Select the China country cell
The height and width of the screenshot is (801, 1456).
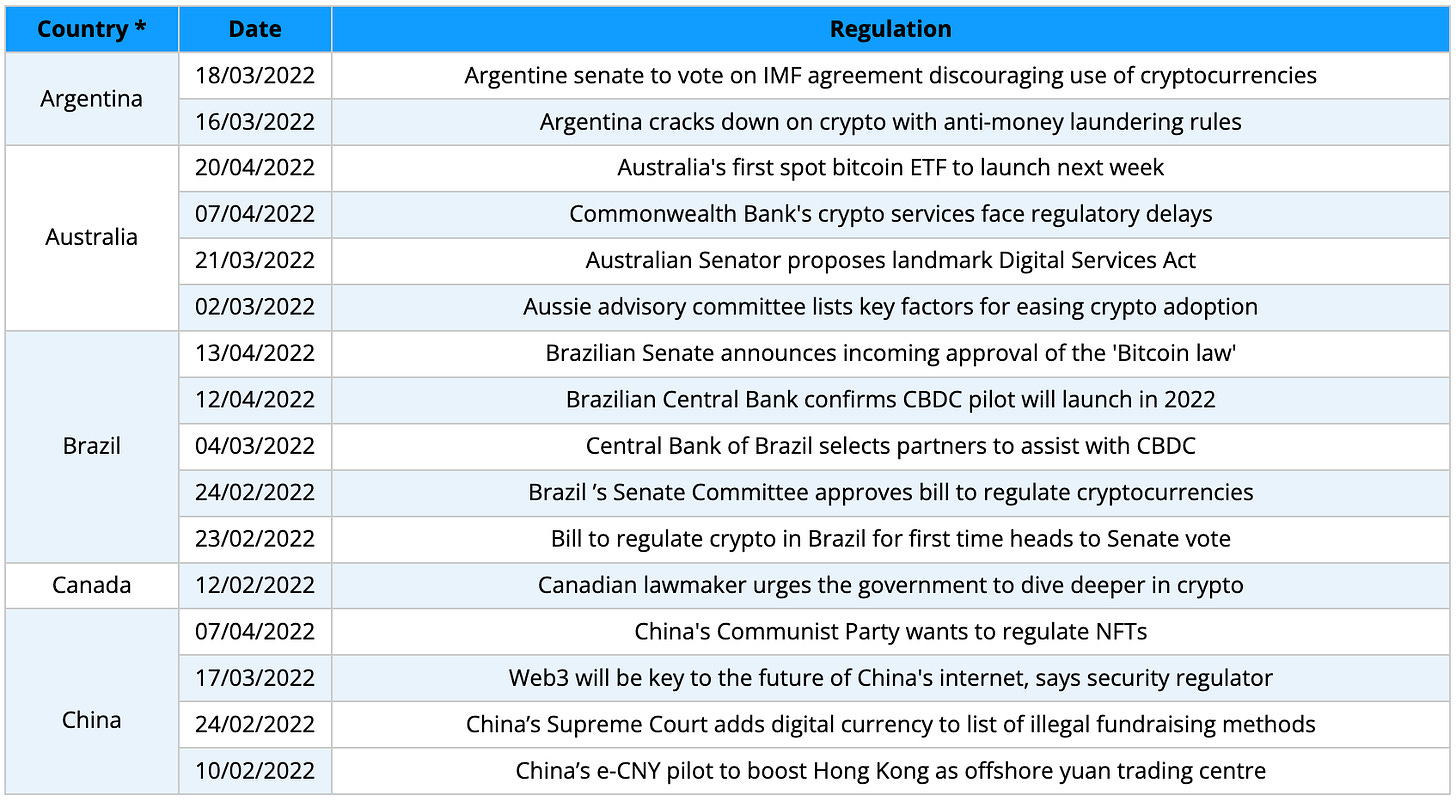[x=91, y=720]
